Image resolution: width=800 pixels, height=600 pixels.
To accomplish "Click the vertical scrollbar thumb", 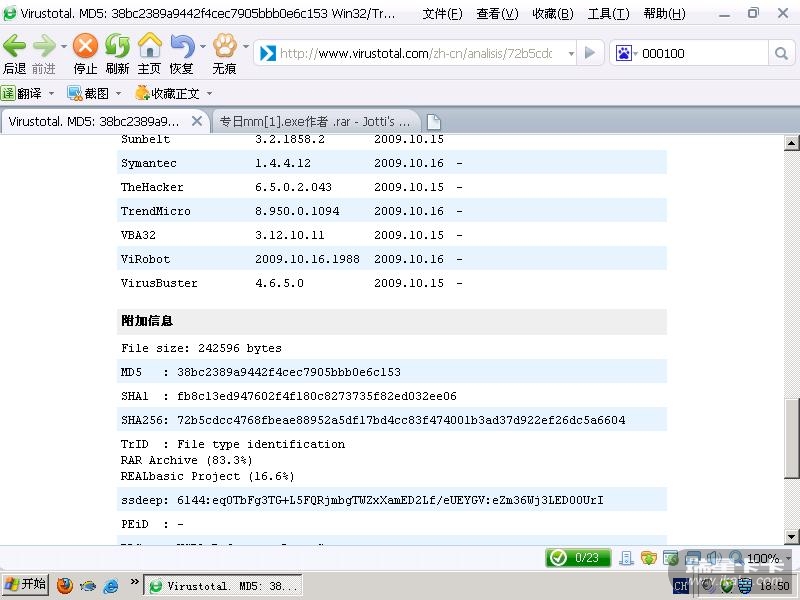I will click(x=791, y=438).
